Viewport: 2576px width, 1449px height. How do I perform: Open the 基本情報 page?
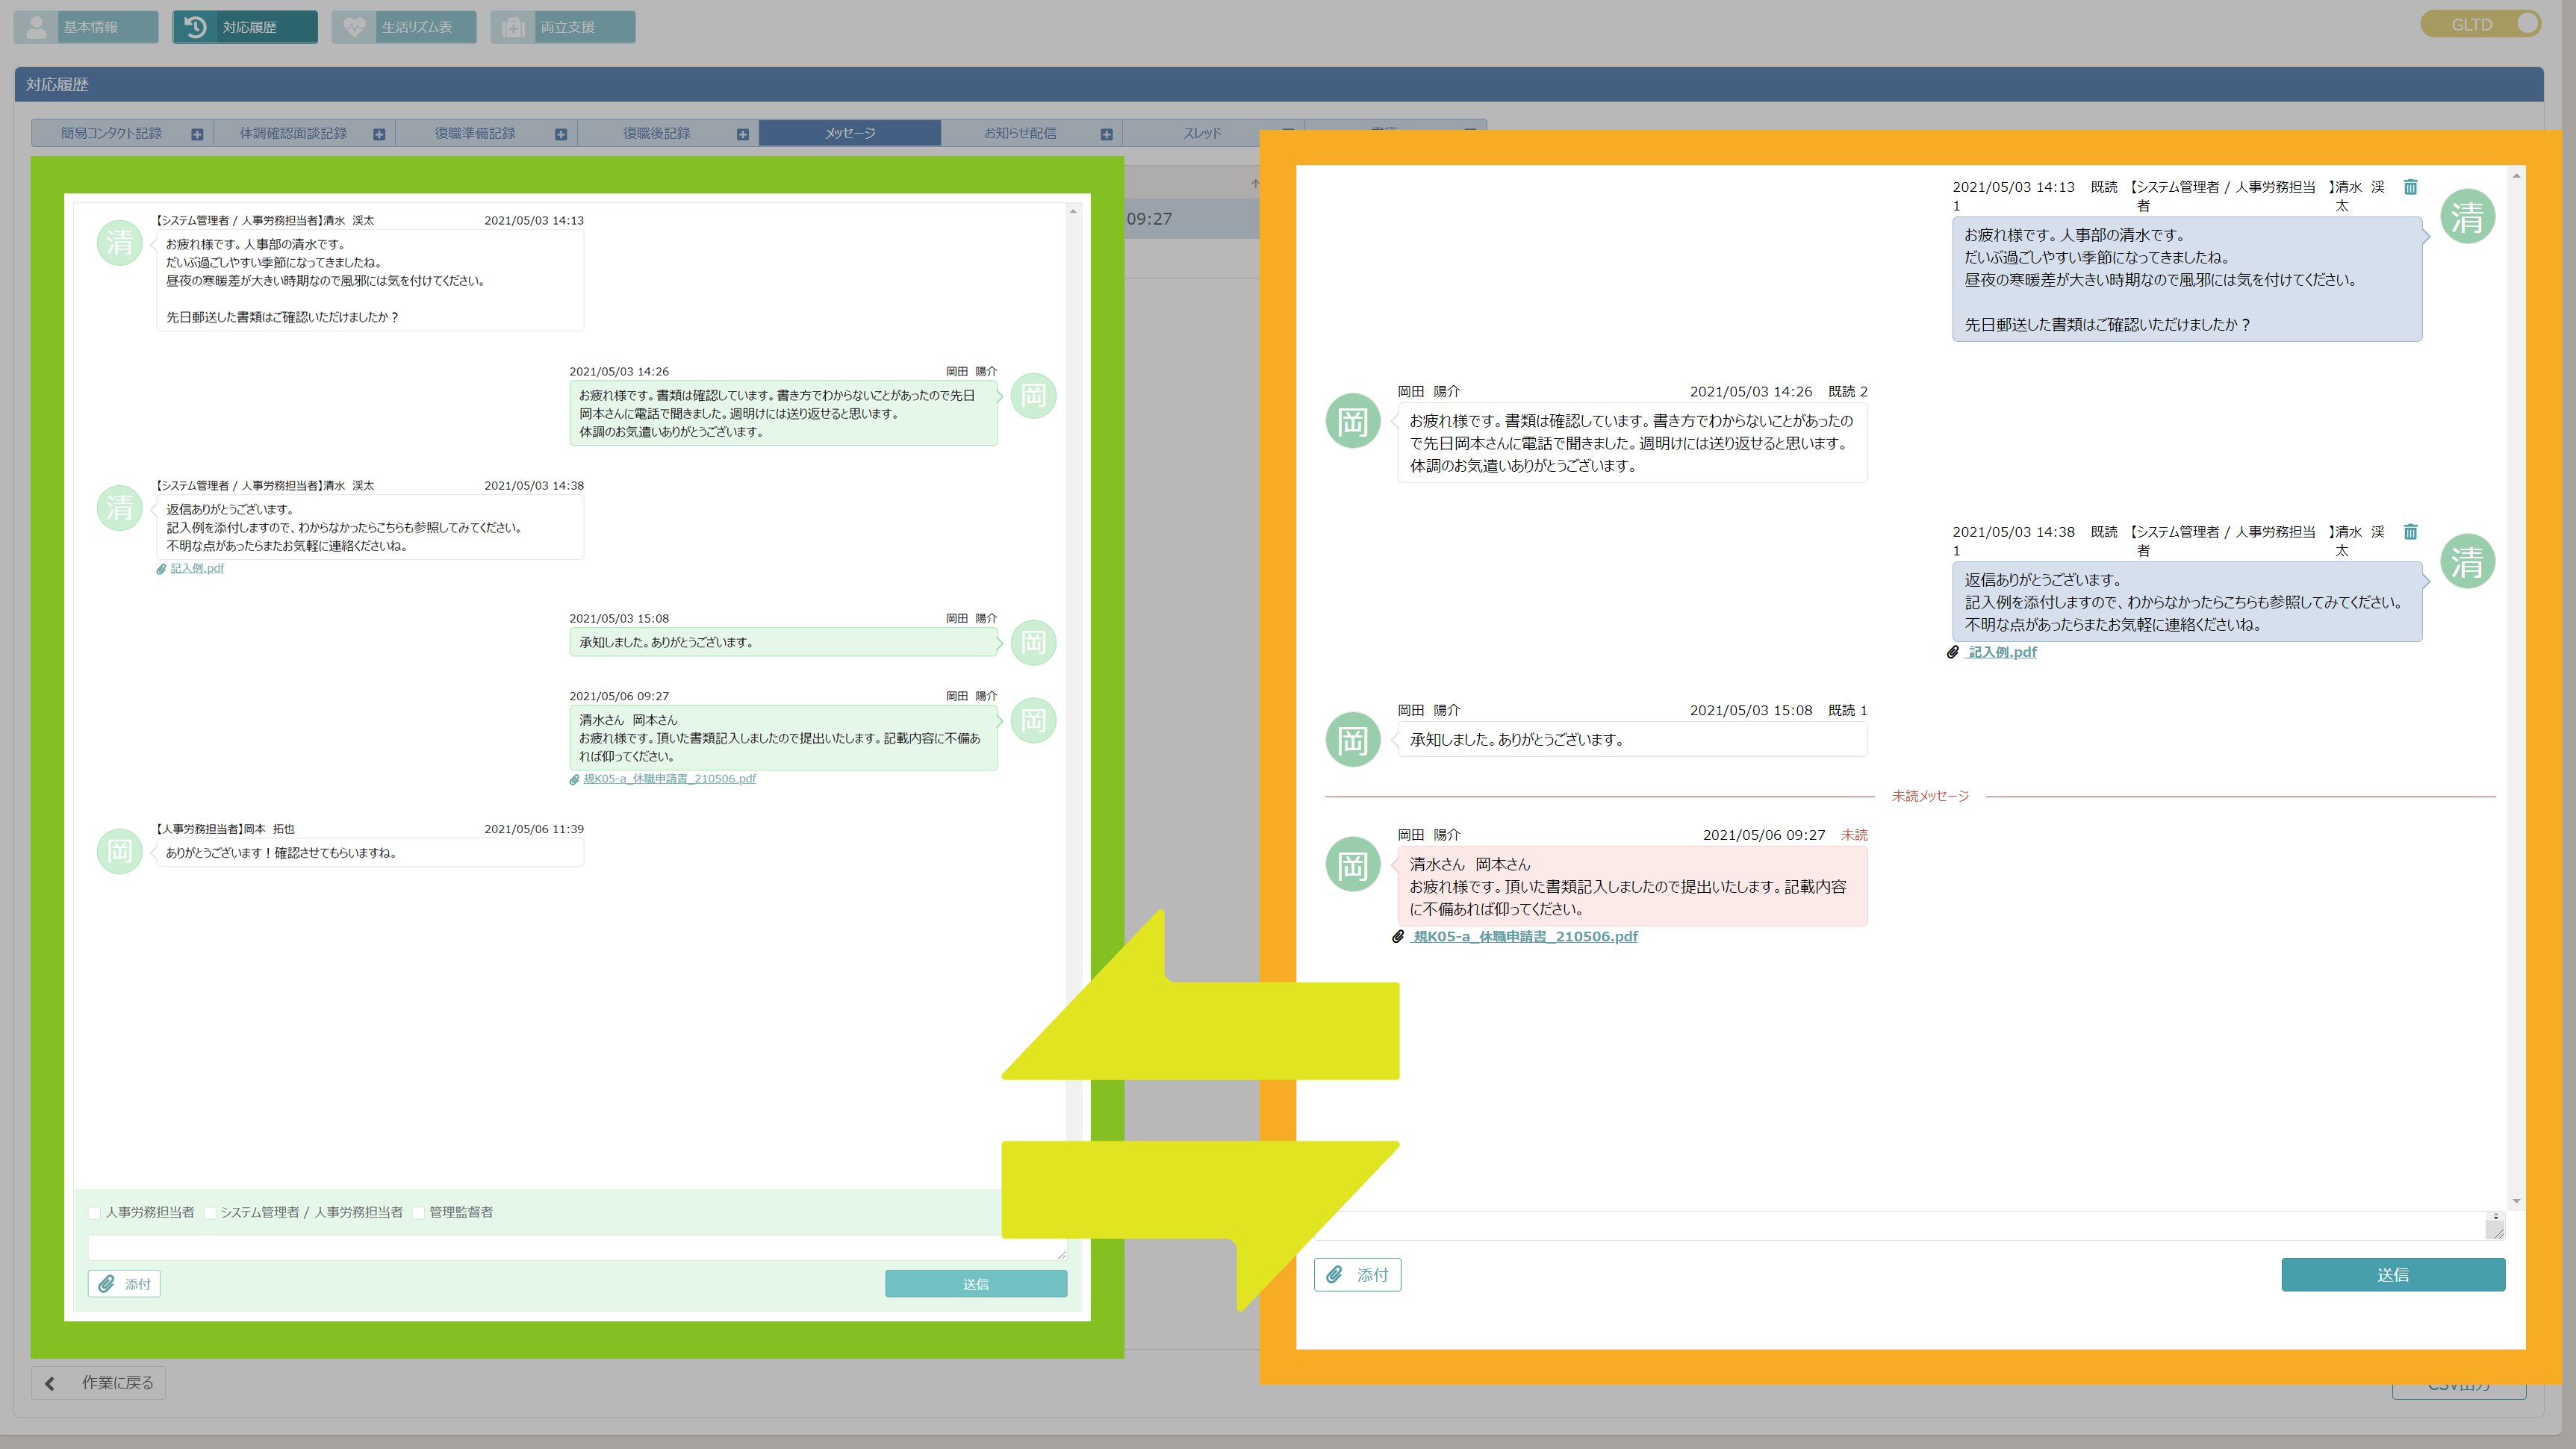pos(86,27)
